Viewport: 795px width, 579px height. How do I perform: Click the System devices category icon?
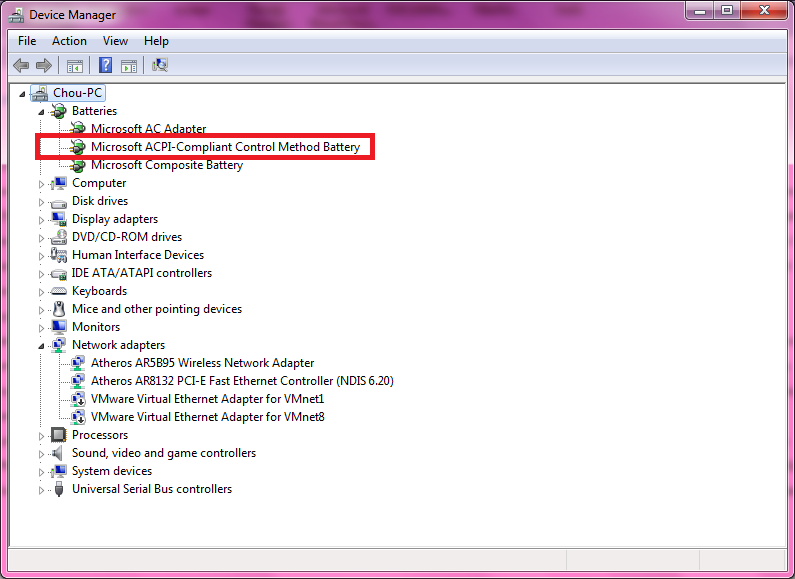[x=59, y=471]
